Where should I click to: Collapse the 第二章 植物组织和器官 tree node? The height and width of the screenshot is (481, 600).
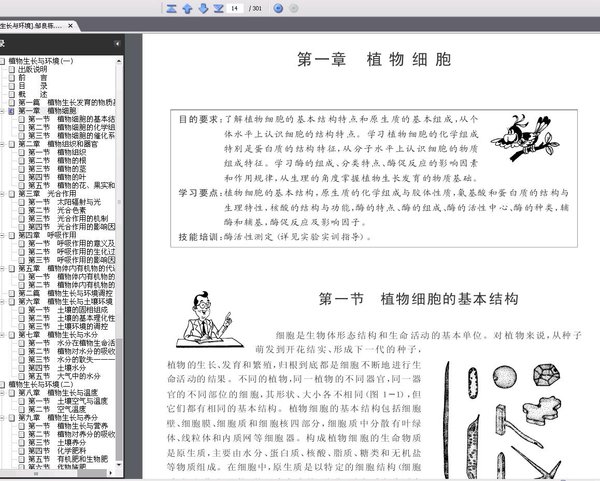coord(2,144)
